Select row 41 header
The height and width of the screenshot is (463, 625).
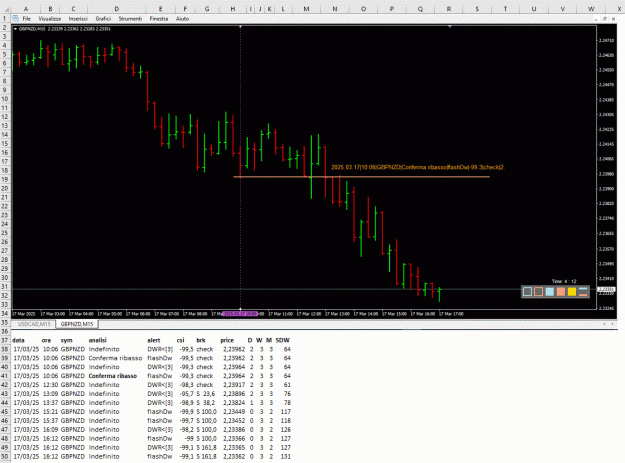click(5, 376)
